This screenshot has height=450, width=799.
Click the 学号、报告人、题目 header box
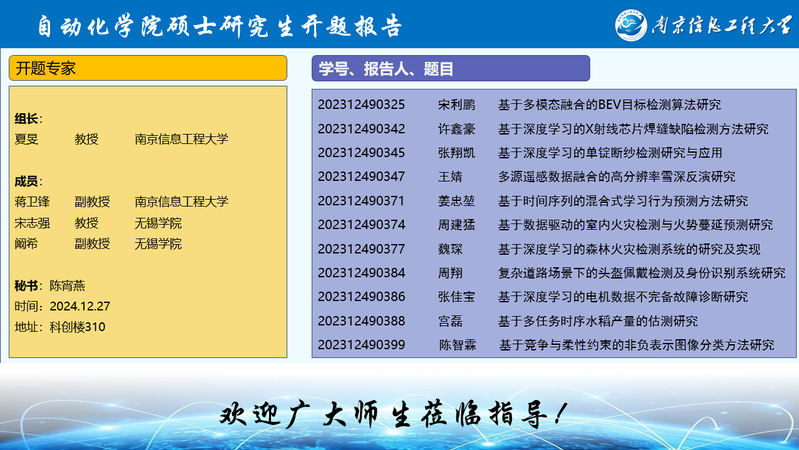point(450,68)
